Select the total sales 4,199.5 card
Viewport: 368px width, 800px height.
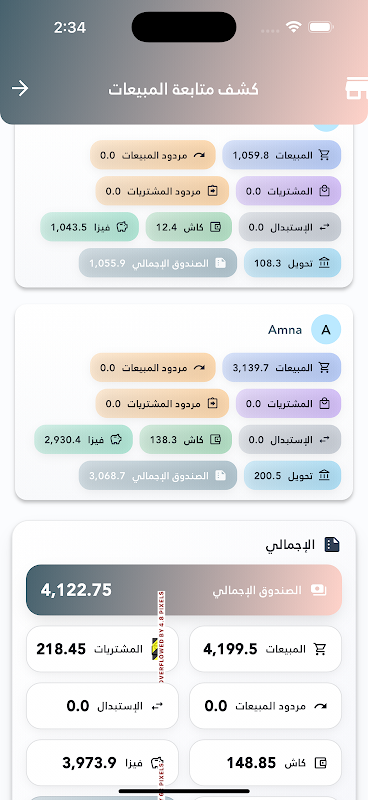point(265,649)
